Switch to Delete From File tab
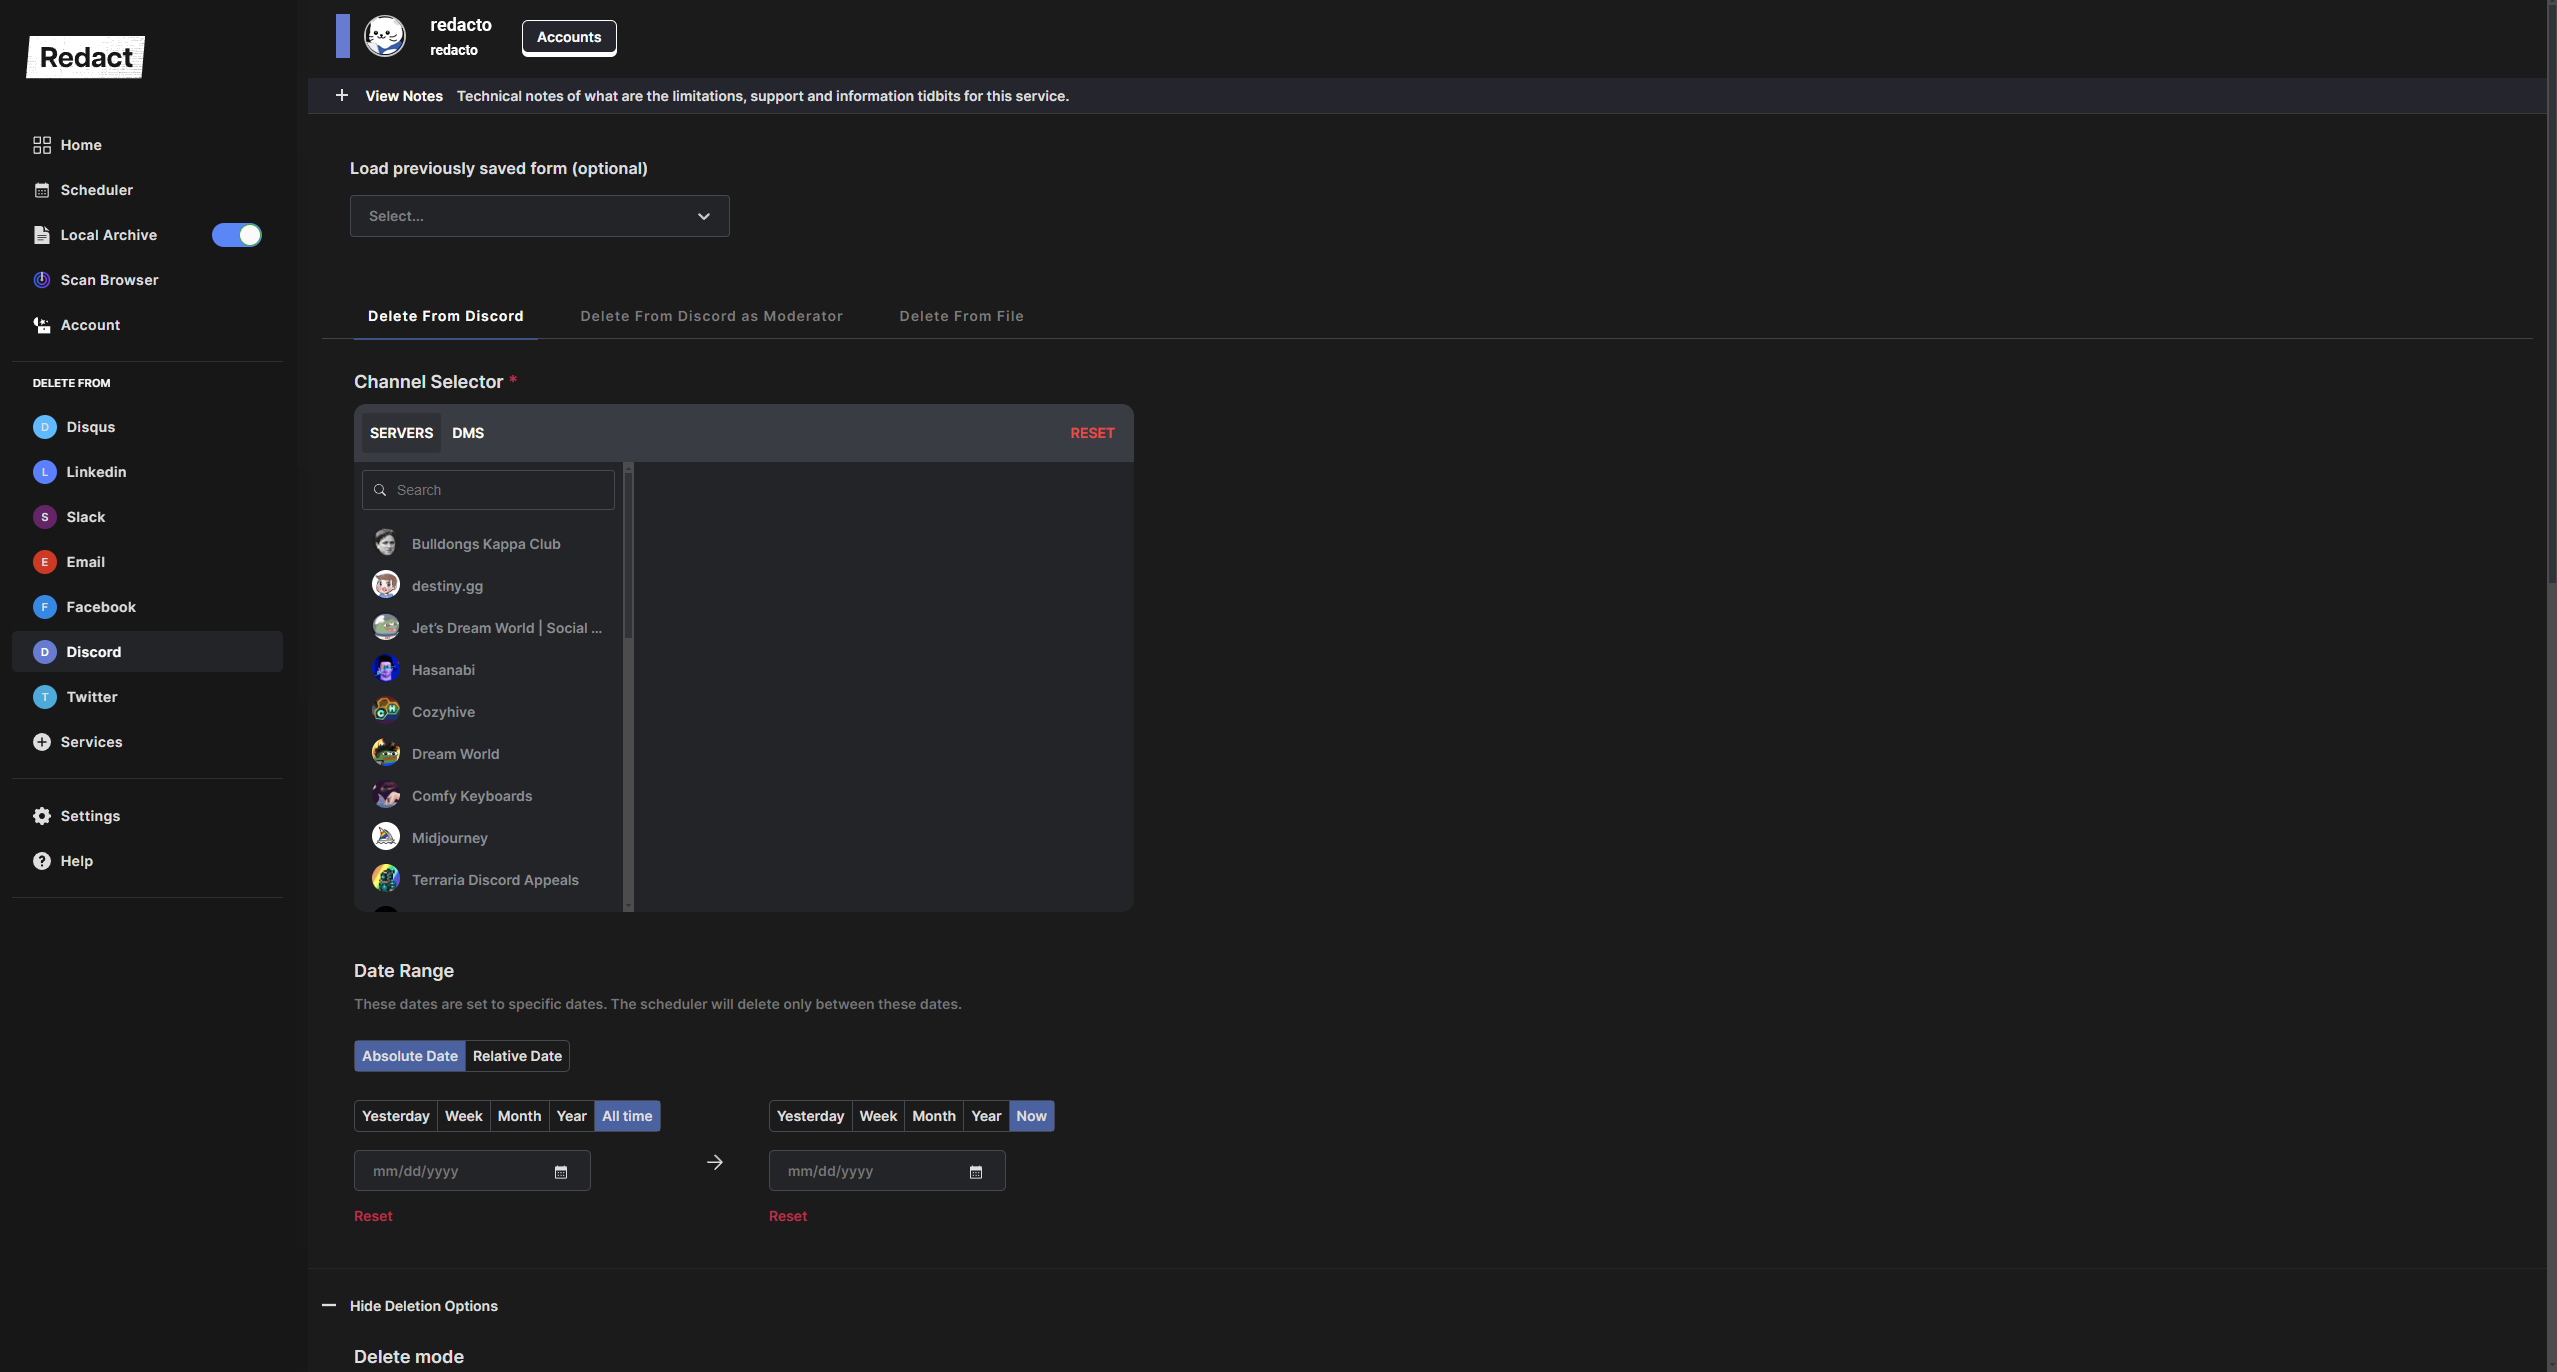 click(961, 316)
